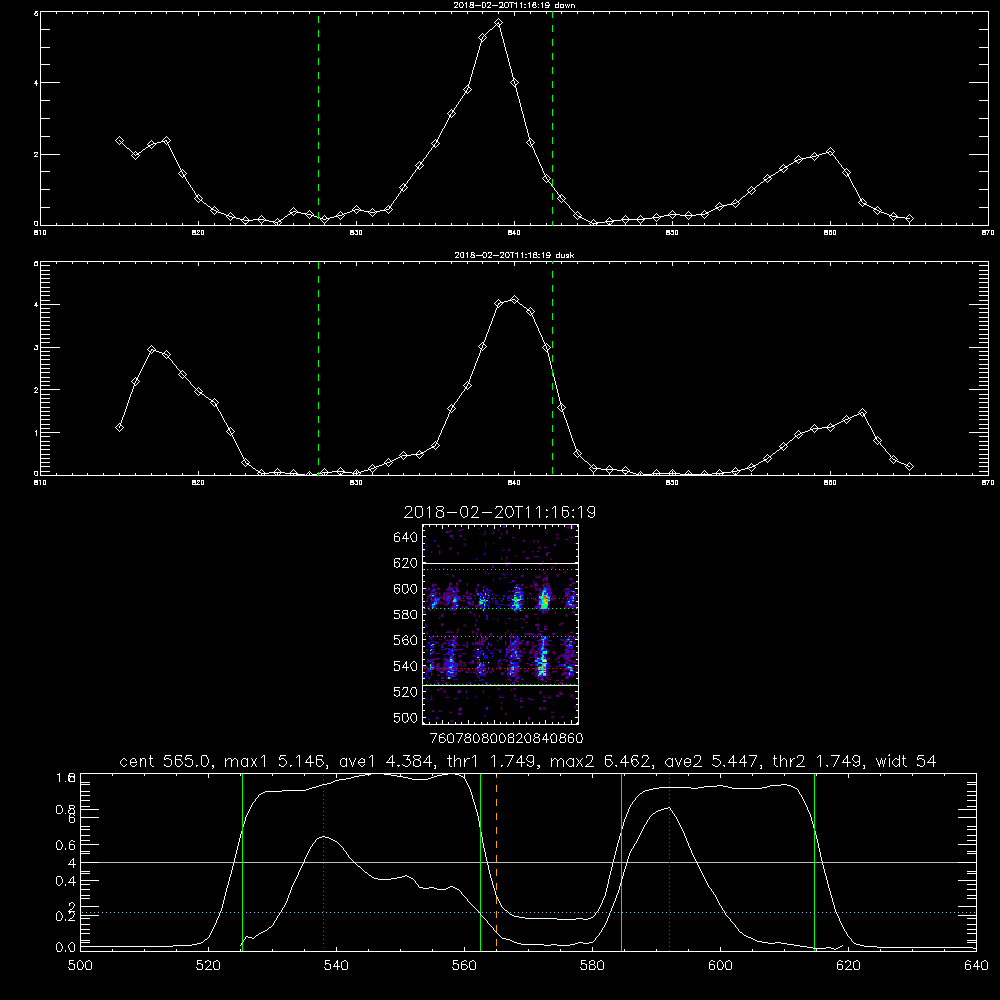Click the 'max1 5.146' value
This screenshot has height=1000, width=1000.
coord(275,761)
